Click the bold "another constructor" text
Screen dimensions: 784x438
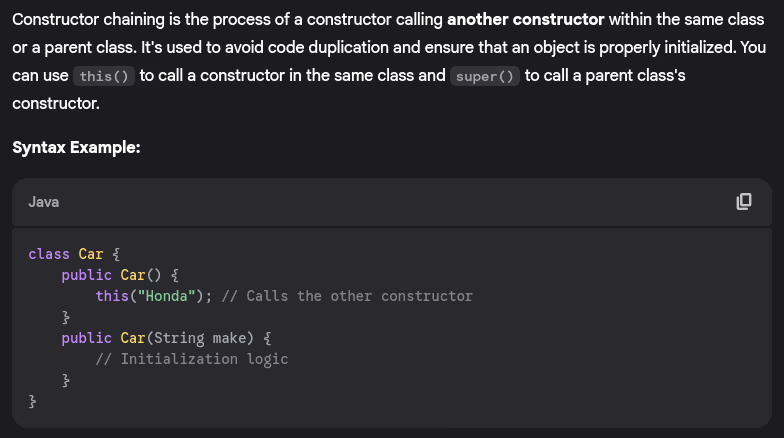[x=526, y=20]
